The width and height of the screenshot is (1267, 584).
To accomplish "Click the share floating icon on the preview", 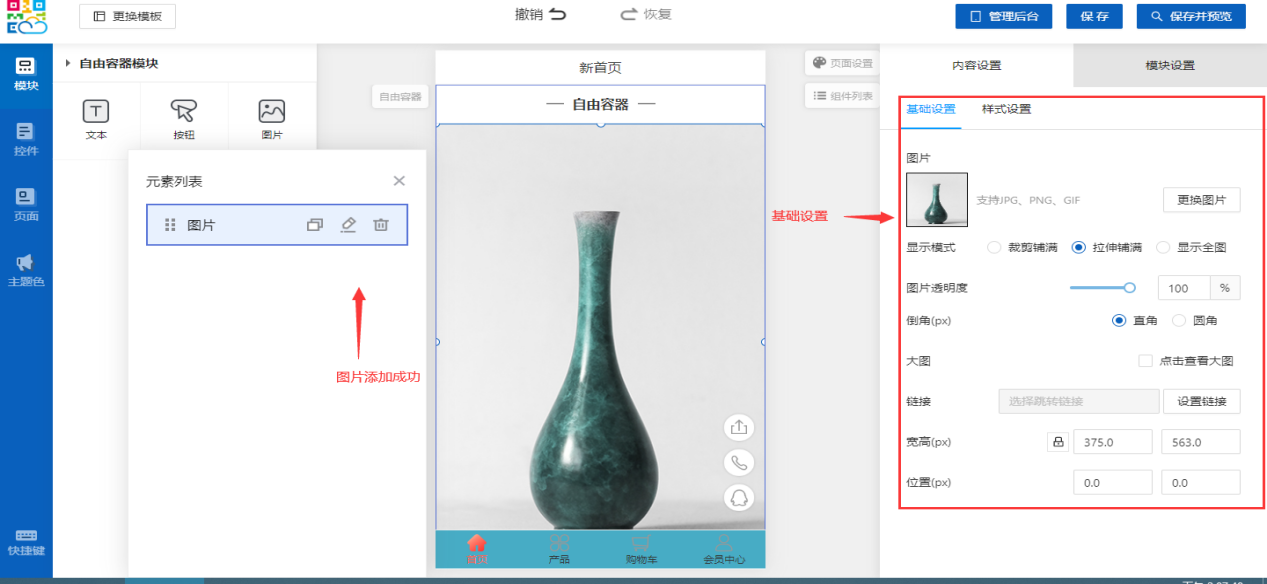I will pyautogui.click(x=739, y=428).
